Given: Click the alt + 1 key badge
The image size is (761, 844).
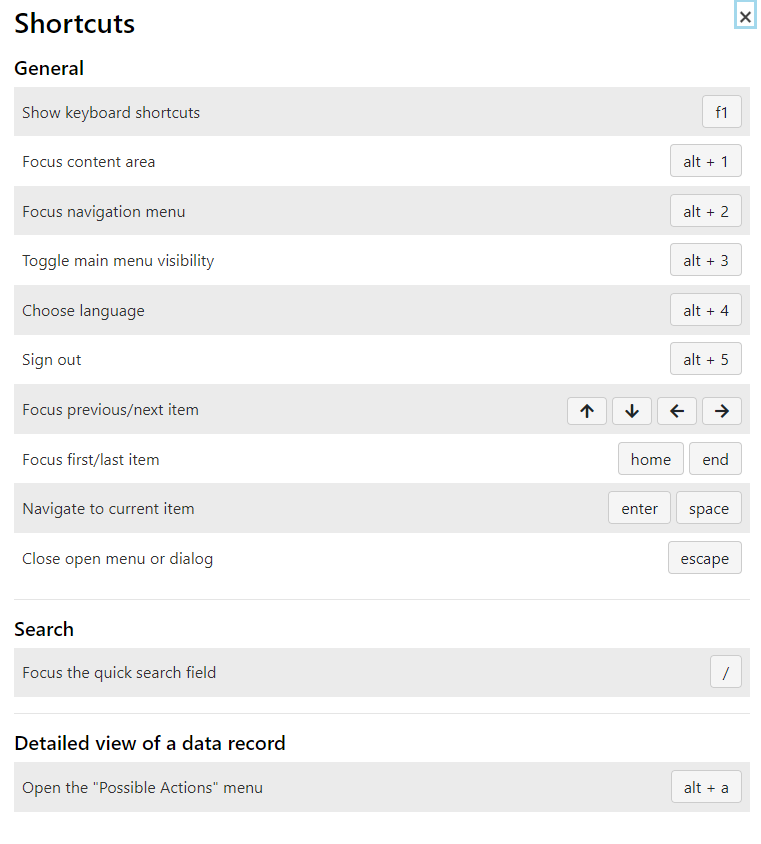Looking at the screenshot, I should point(706,162).
